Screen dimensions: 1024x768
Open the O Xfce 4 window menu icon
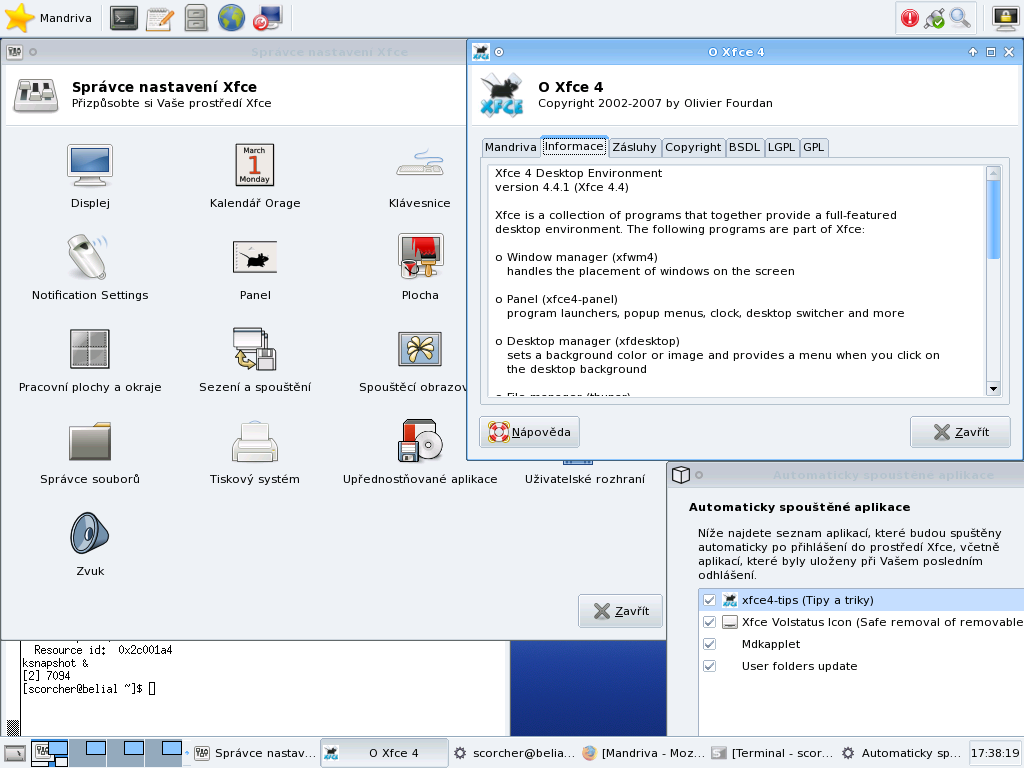(481, 52)
